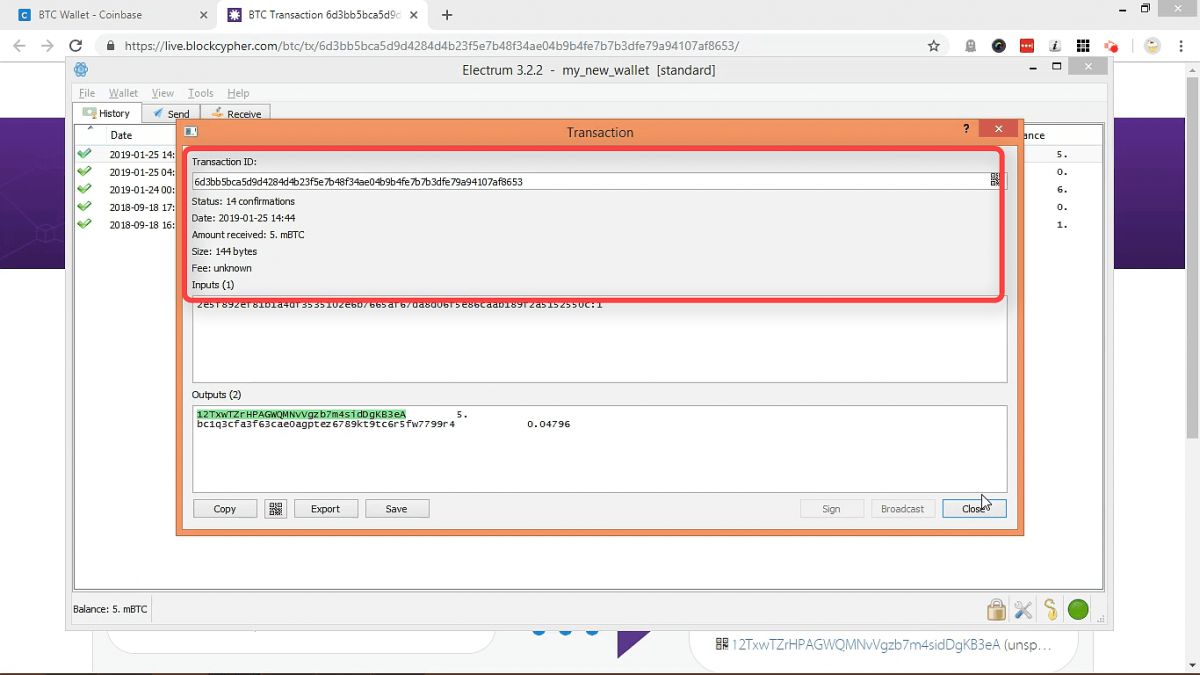Click the browser address bar URL
Image resolution: width=1200 pixels, height=675 pixels.
click(x=432, y=46)
